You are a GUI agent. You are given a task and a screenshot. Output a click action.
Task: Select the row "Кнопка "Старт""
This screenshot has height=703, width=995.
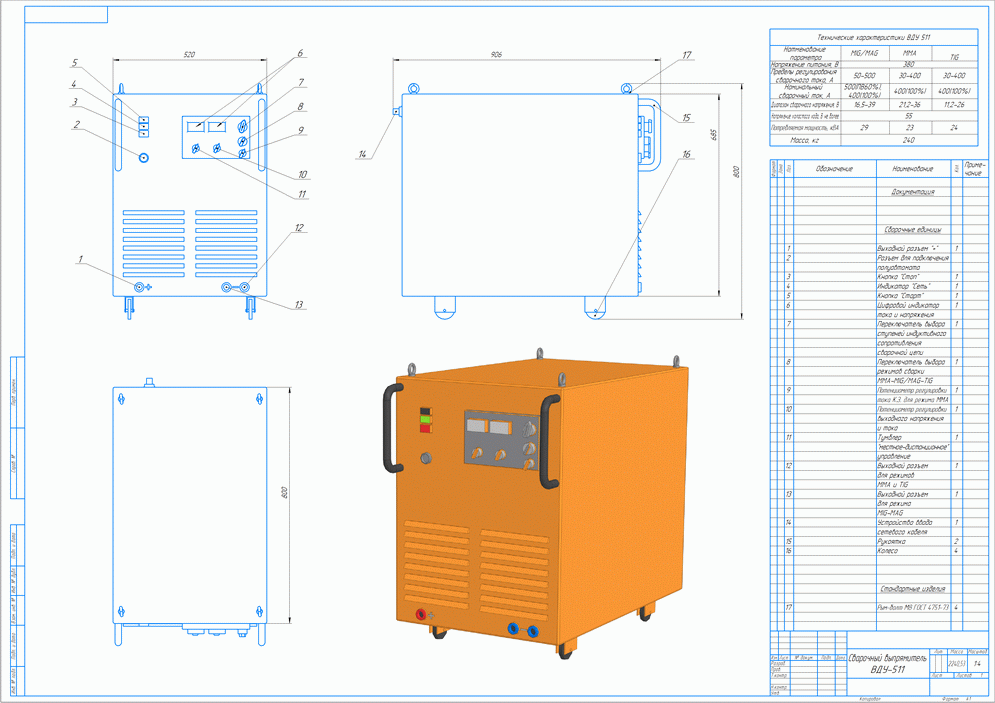click(879, 296)
